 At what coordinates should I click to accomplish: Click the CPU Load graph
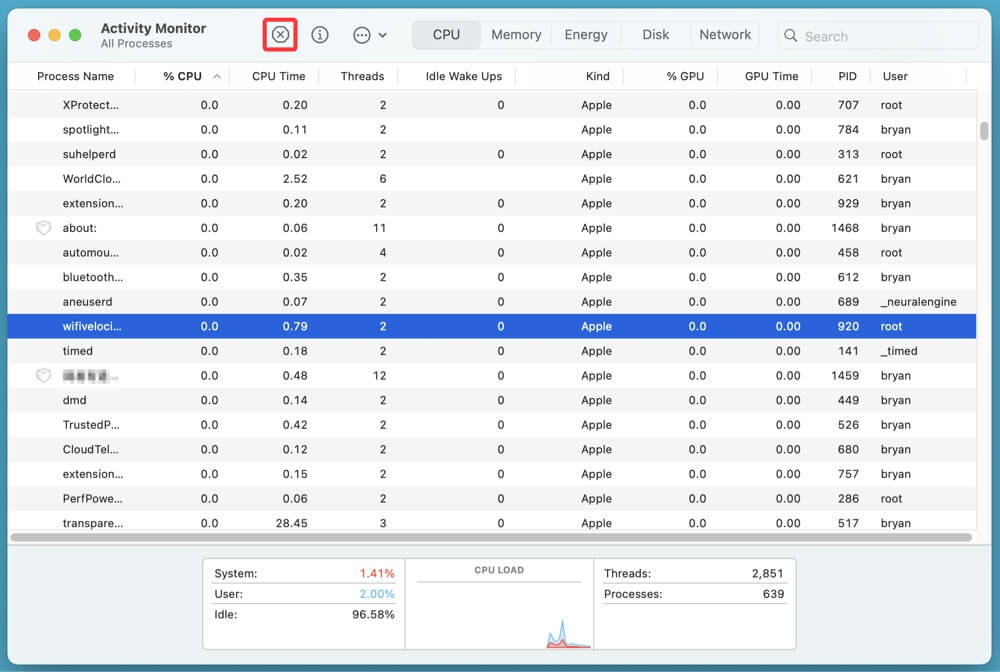click(498, 612)
